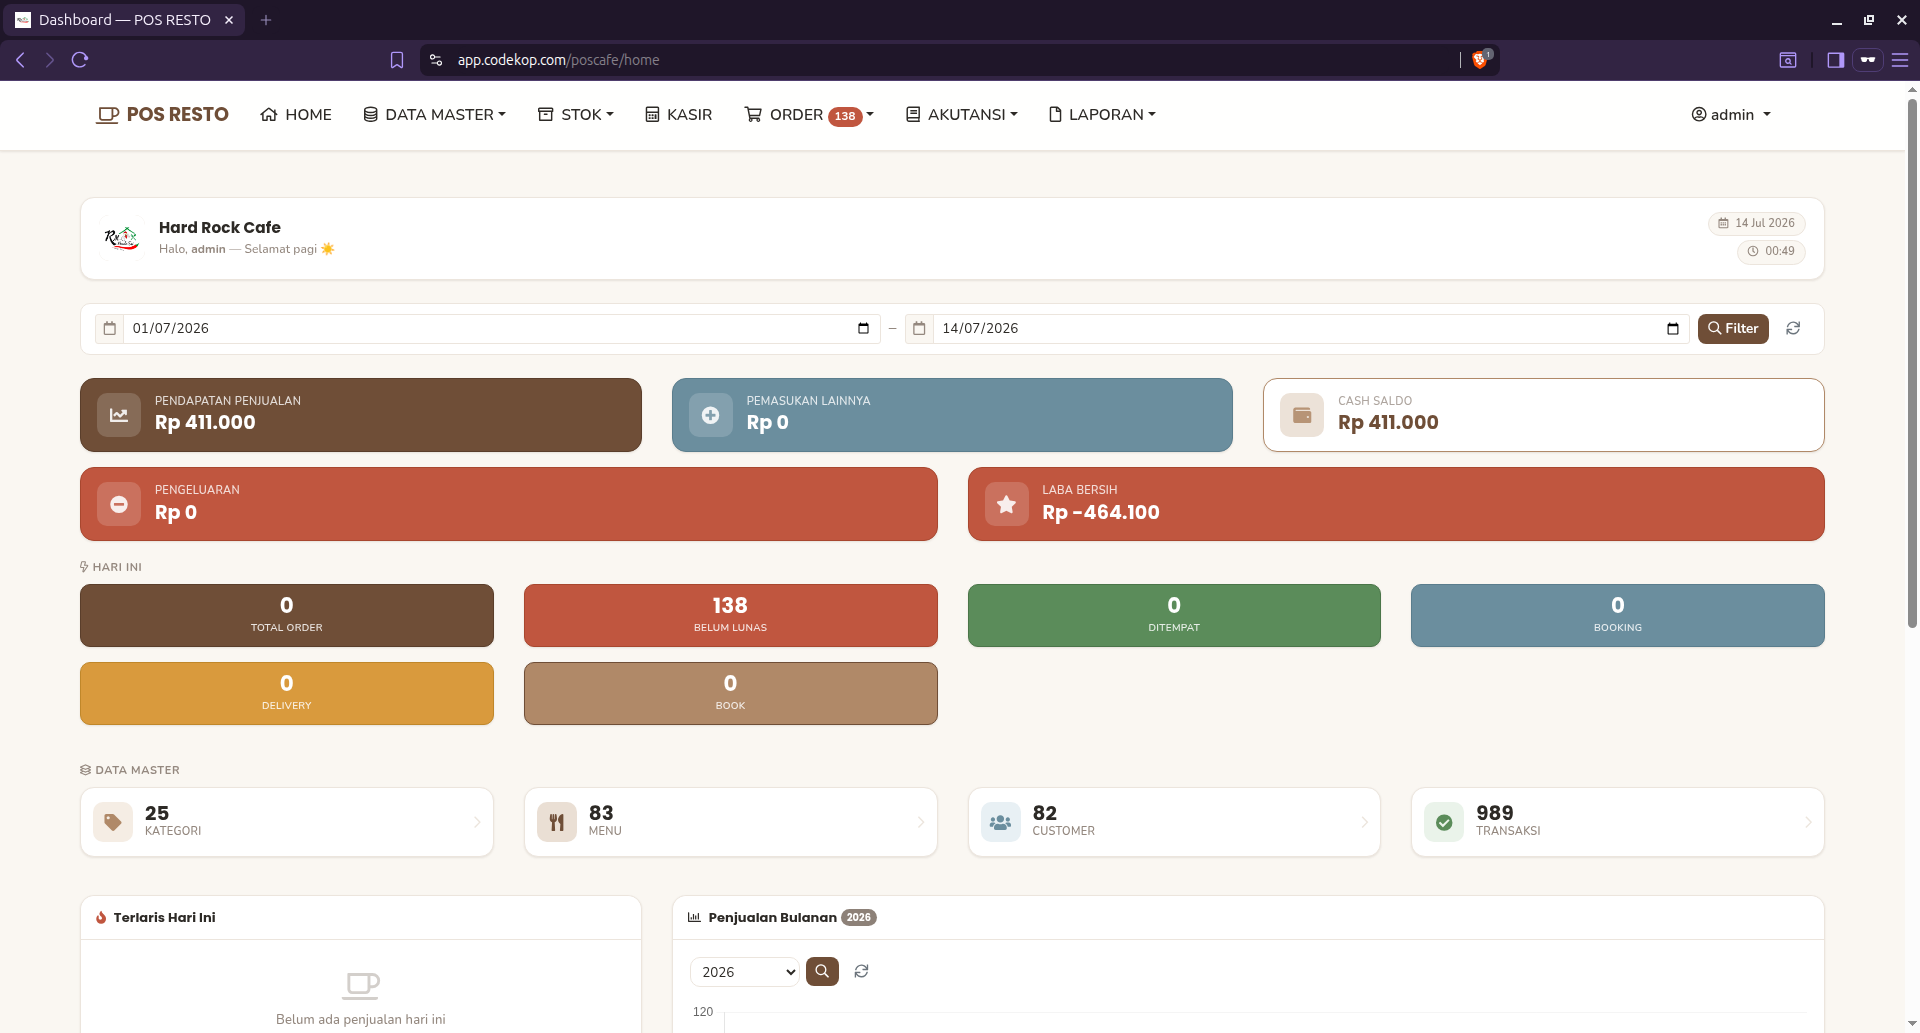1920x1033 pixels.
Task: Open the Delivery card
Action: (287, 693)
